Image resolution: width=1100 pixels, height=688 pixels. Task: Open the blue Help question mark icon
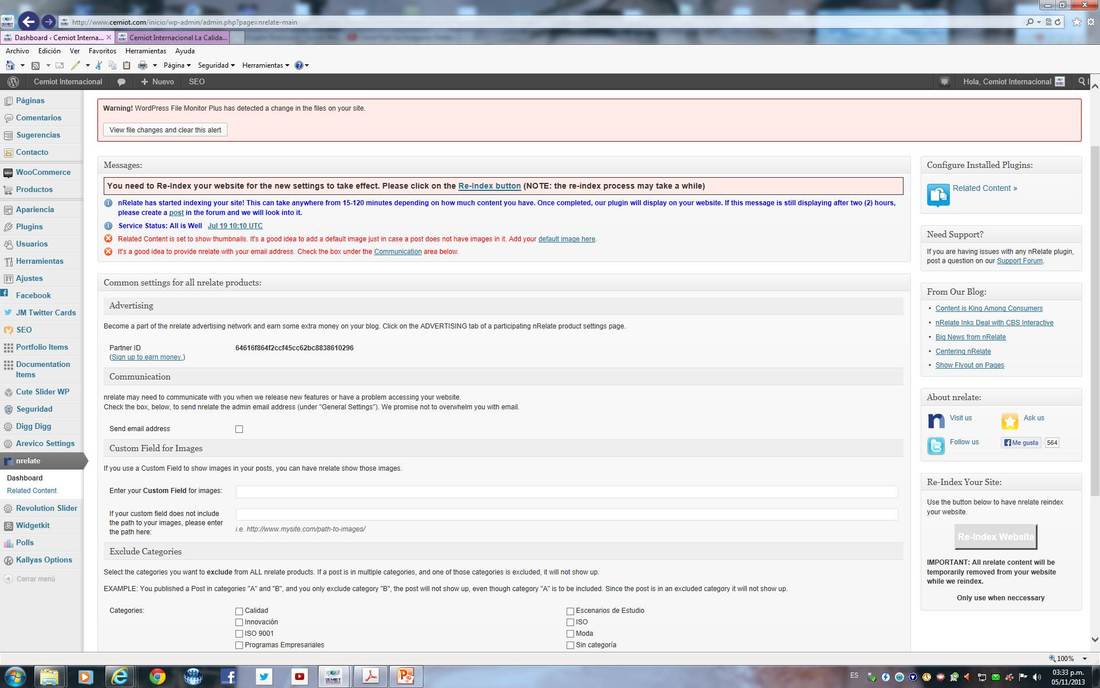299,65
